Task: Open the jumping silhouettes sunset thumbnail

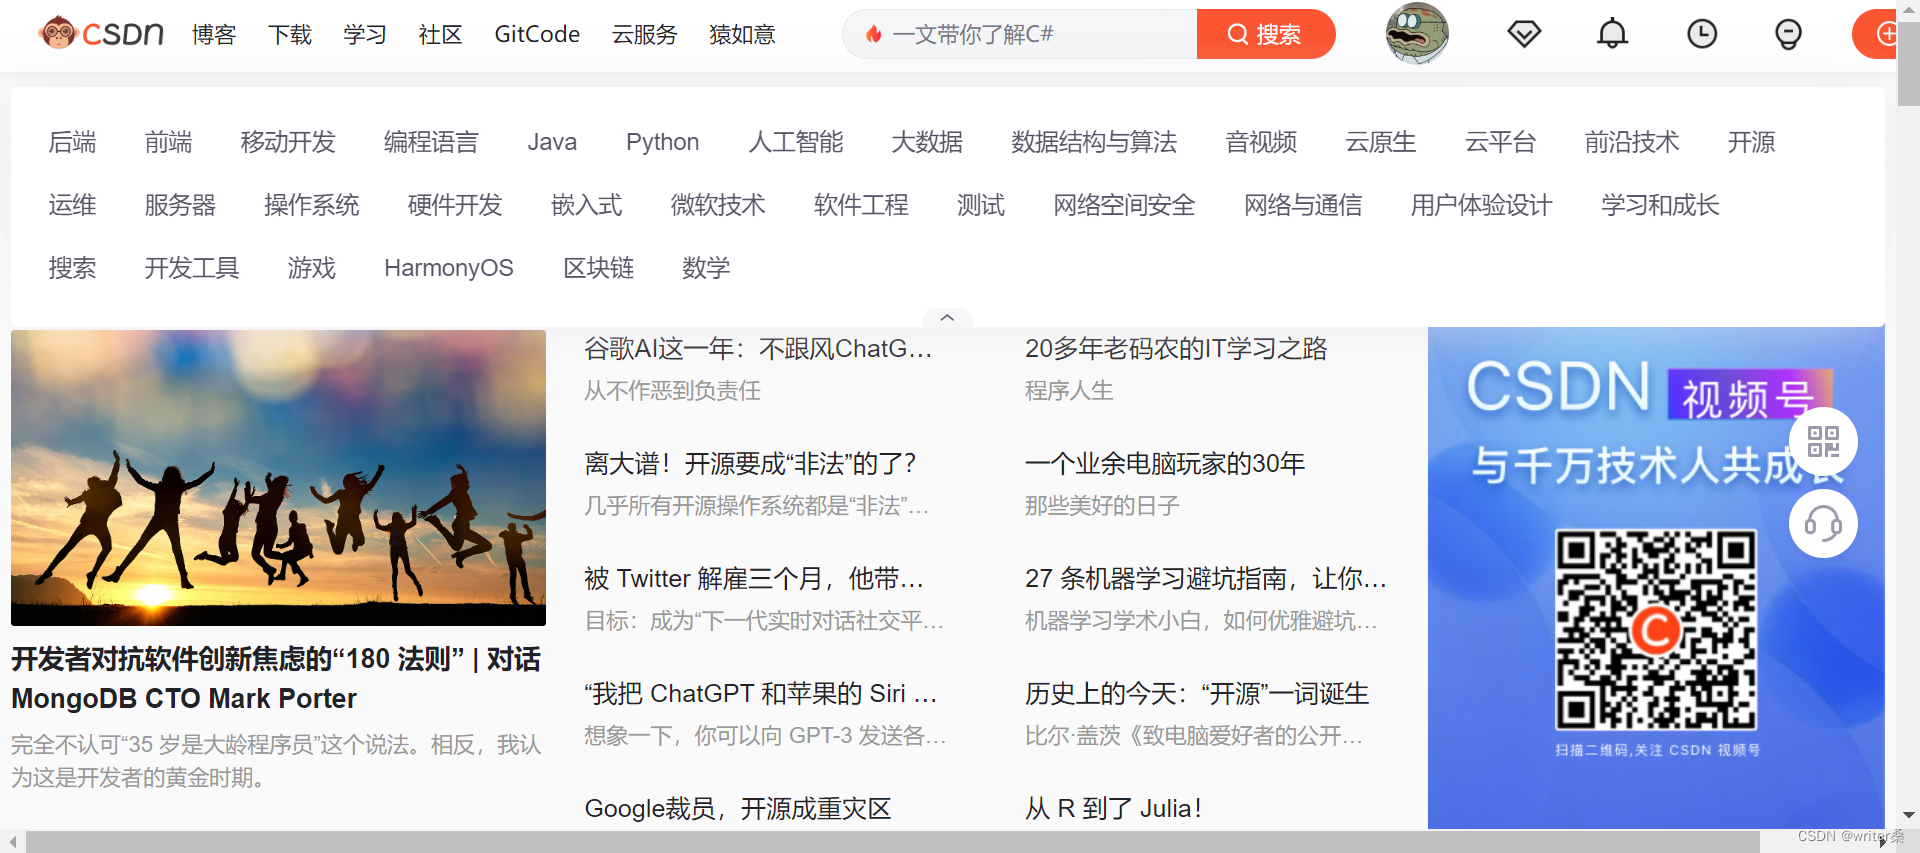Action: coord(278,478)
